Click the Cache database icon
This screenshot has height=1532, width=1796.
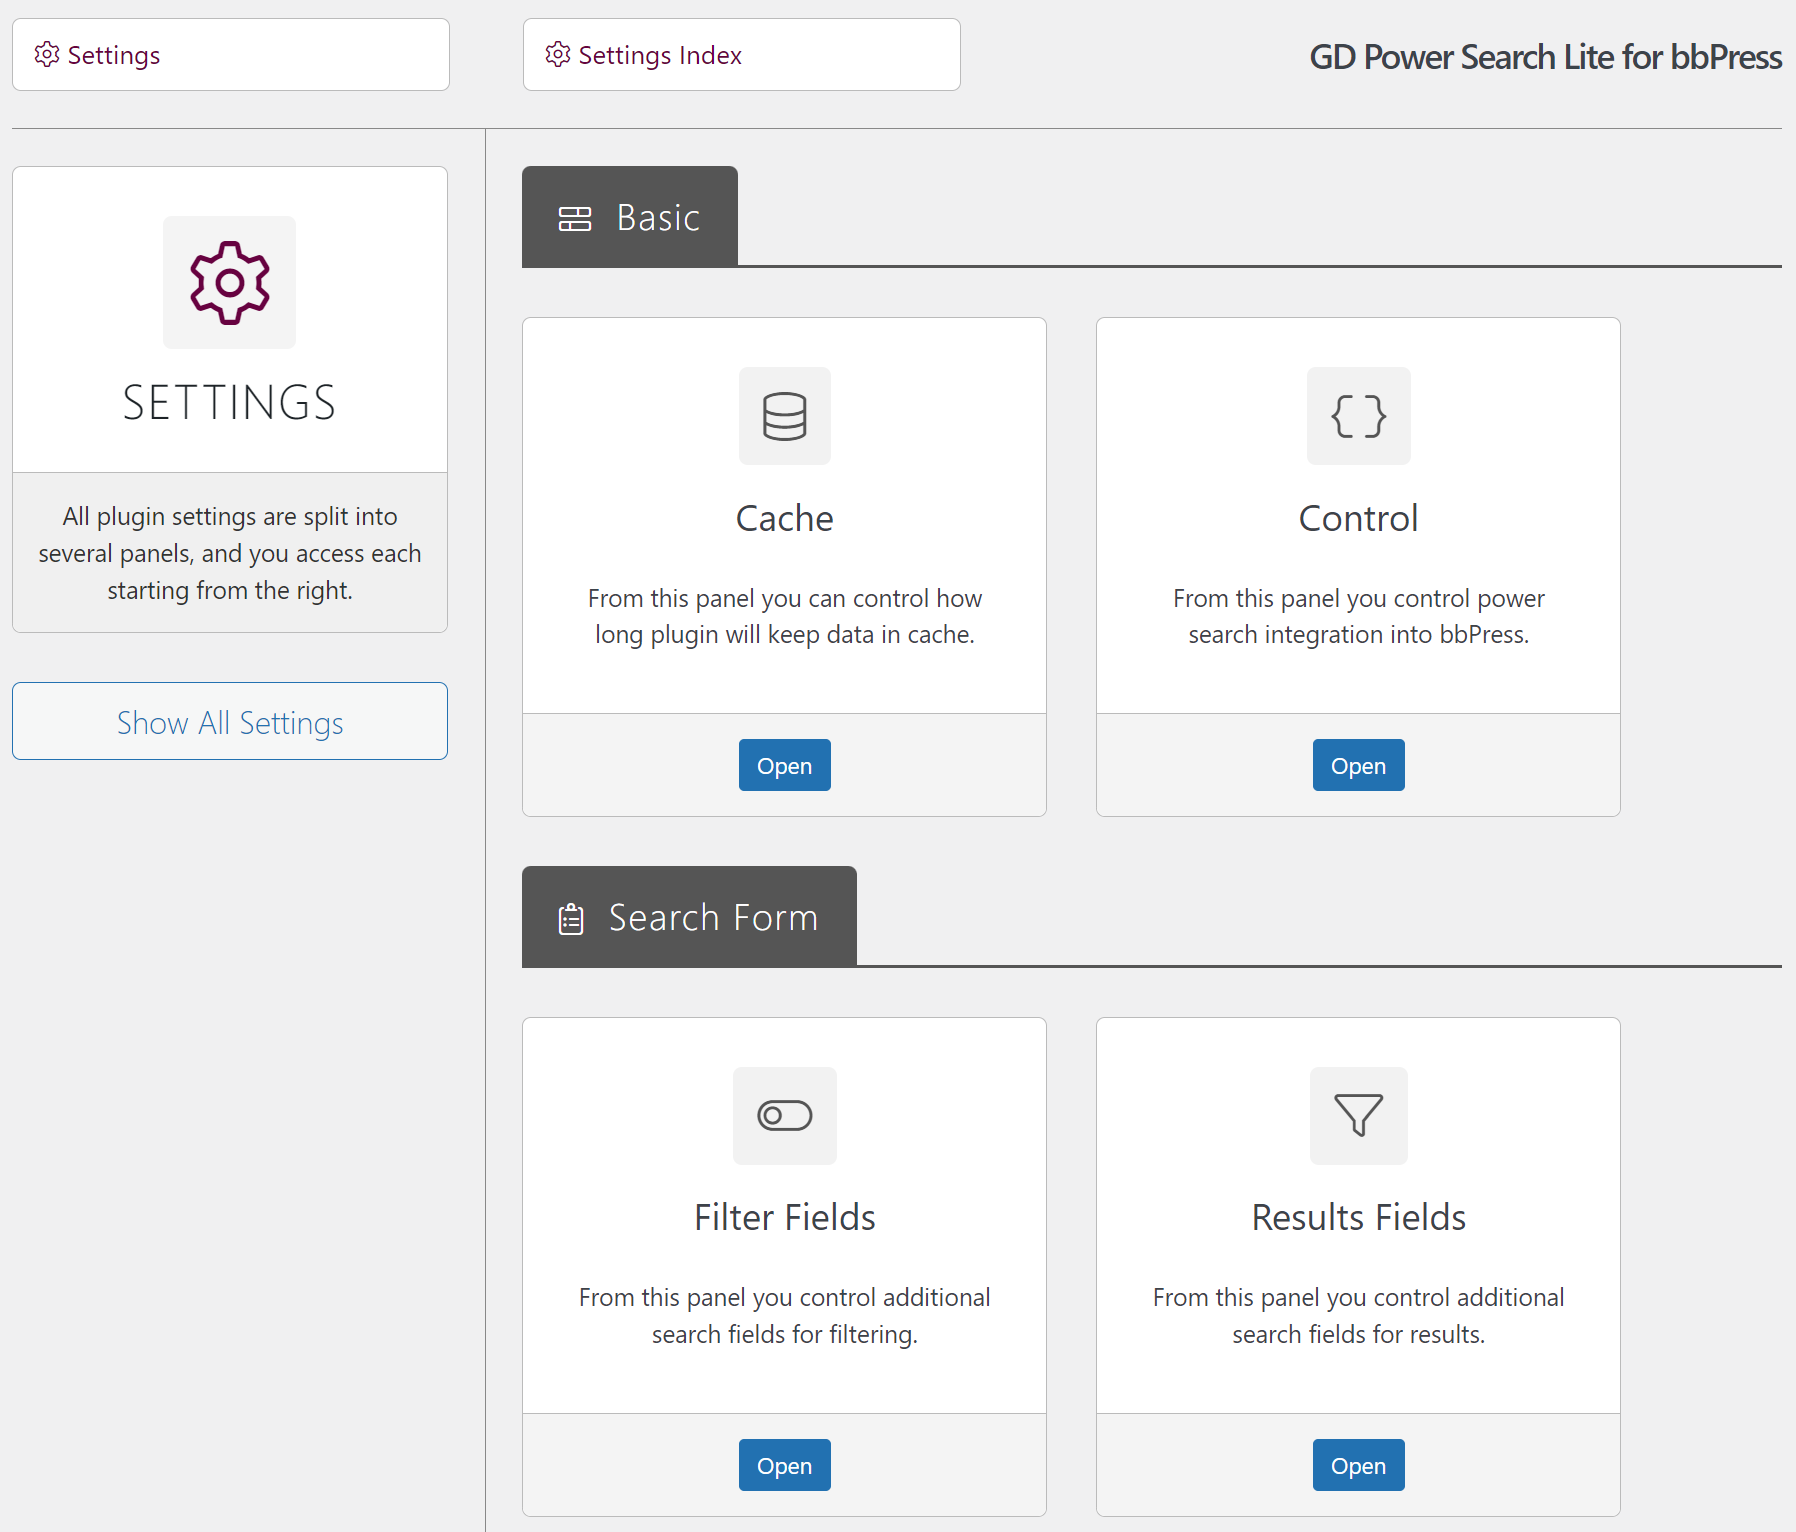click(784, 416)
